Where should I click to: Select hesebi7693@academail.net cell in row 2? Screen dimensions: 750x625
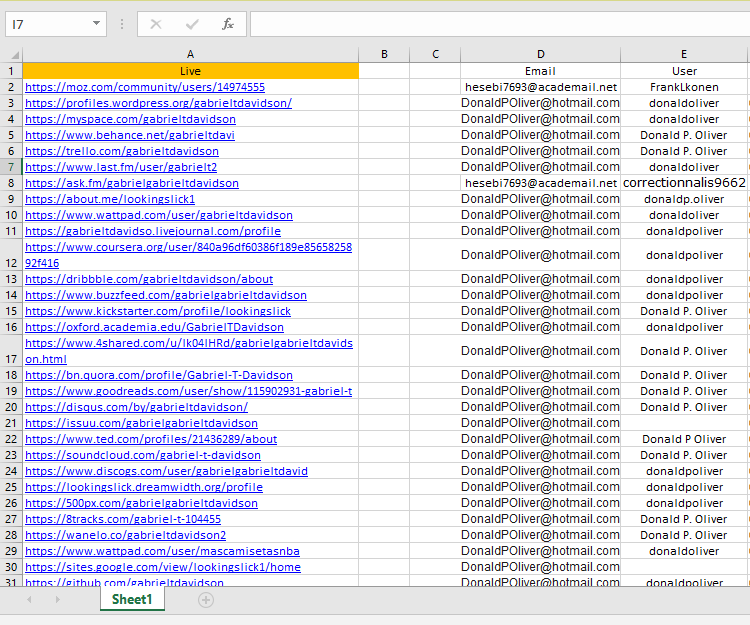(540, 87)
